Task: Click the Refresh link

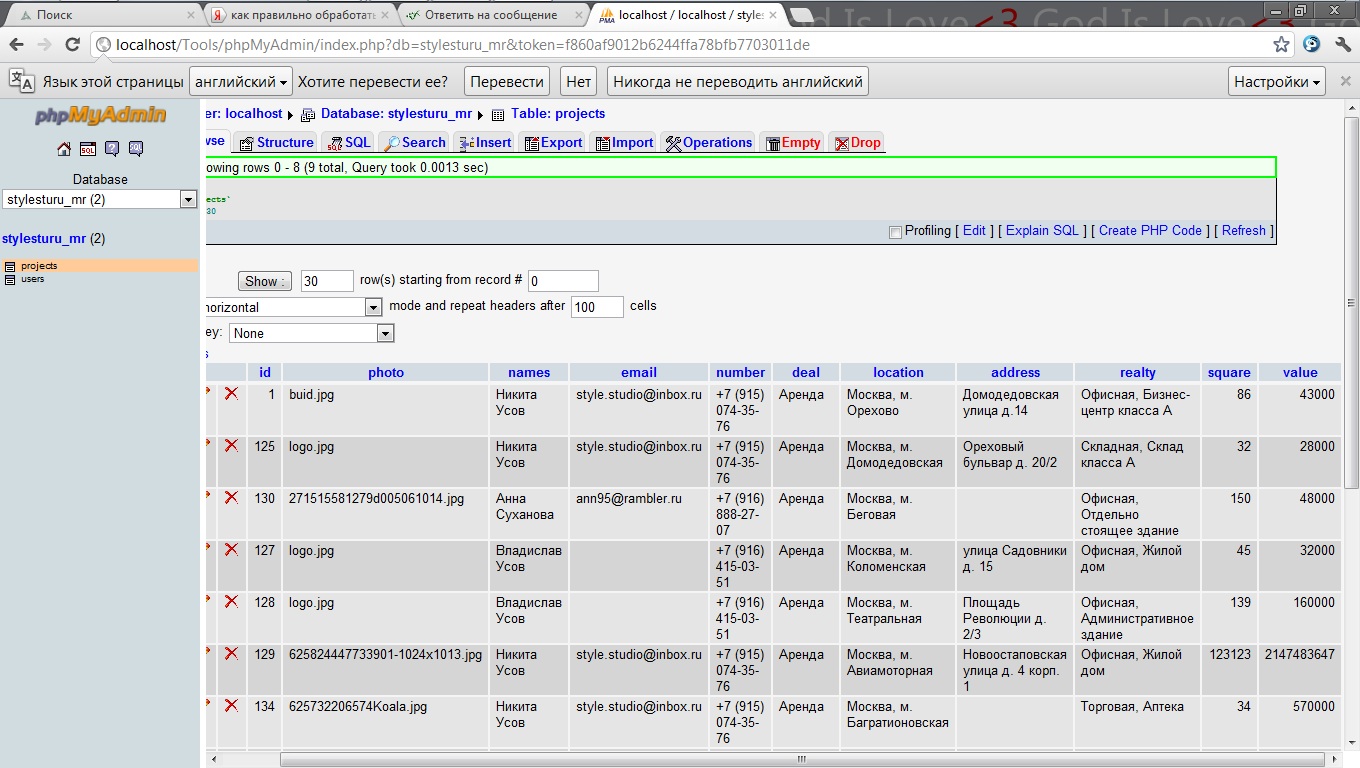Action: tap(1243, 231)
